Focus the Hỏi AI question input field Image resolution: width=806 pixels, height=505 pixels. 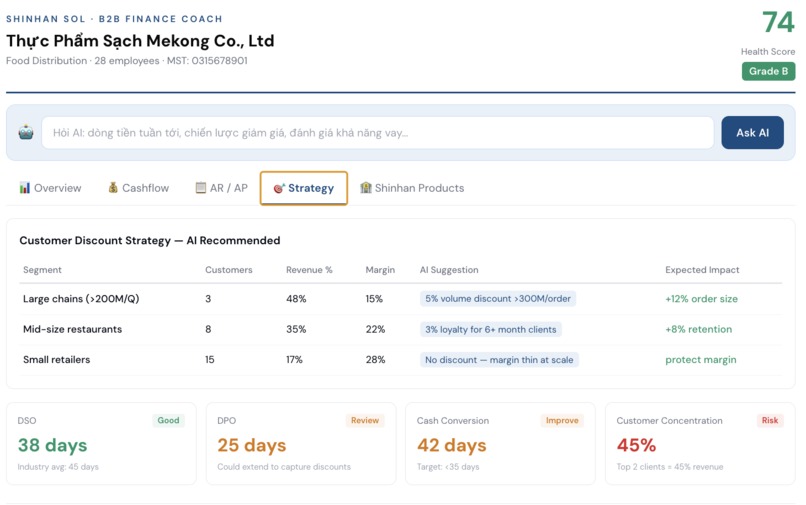pyautogui.click(x=378, y=133)
